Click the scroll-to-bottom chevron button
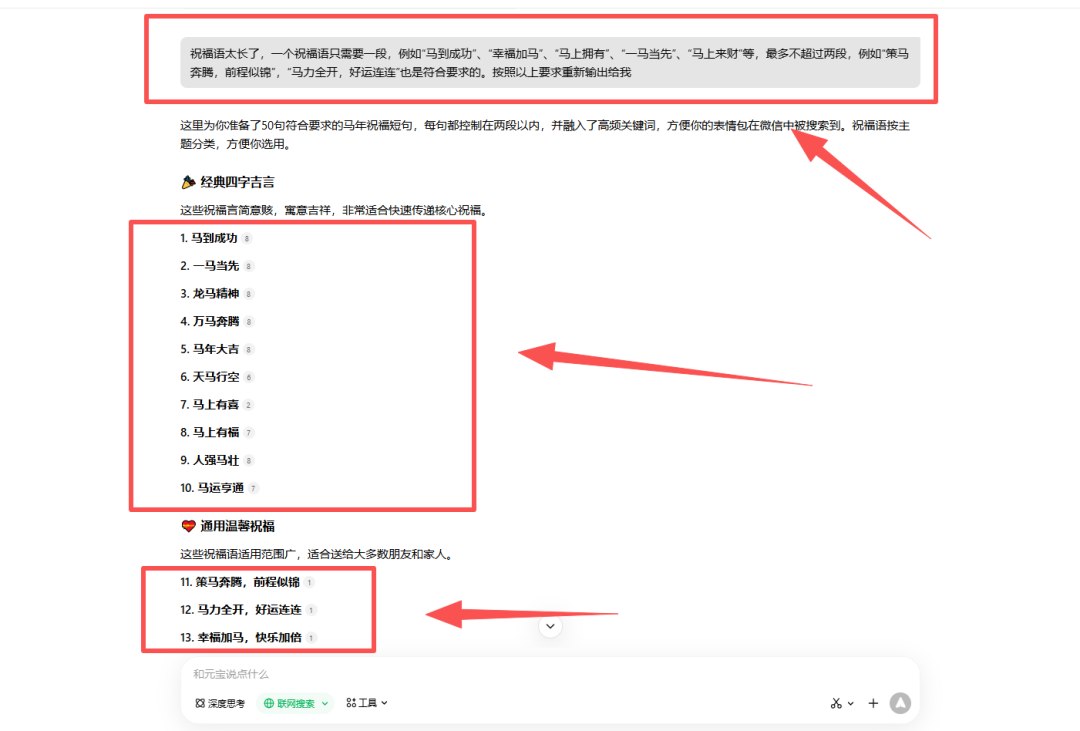 549,625
